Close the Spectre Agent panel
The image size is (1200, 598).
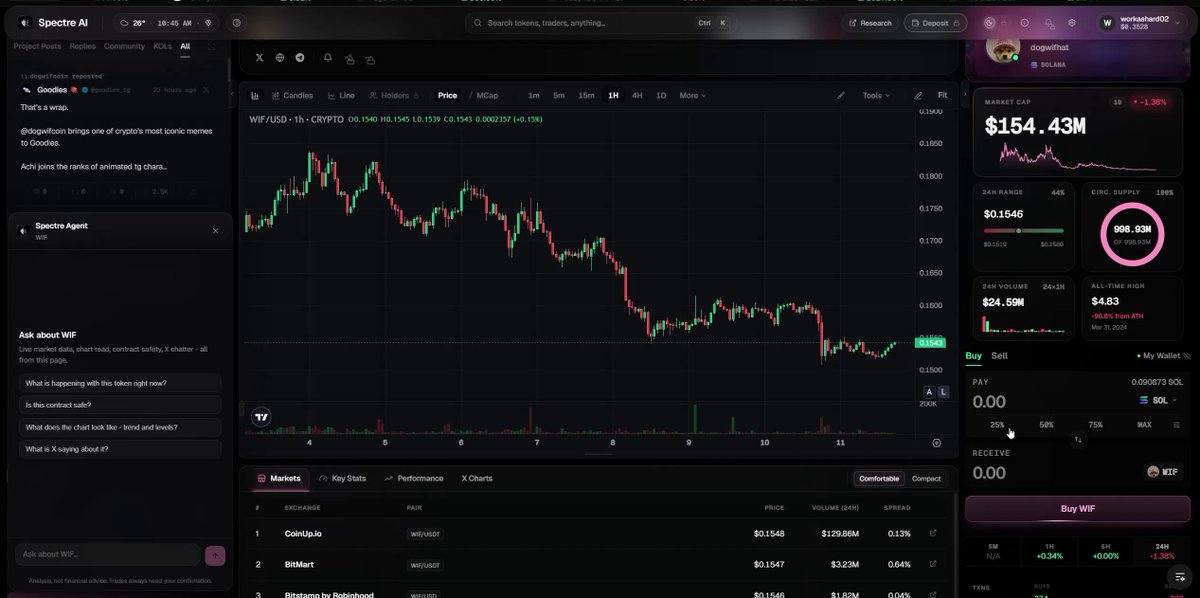pyautogui.click(x=215, y=231)
